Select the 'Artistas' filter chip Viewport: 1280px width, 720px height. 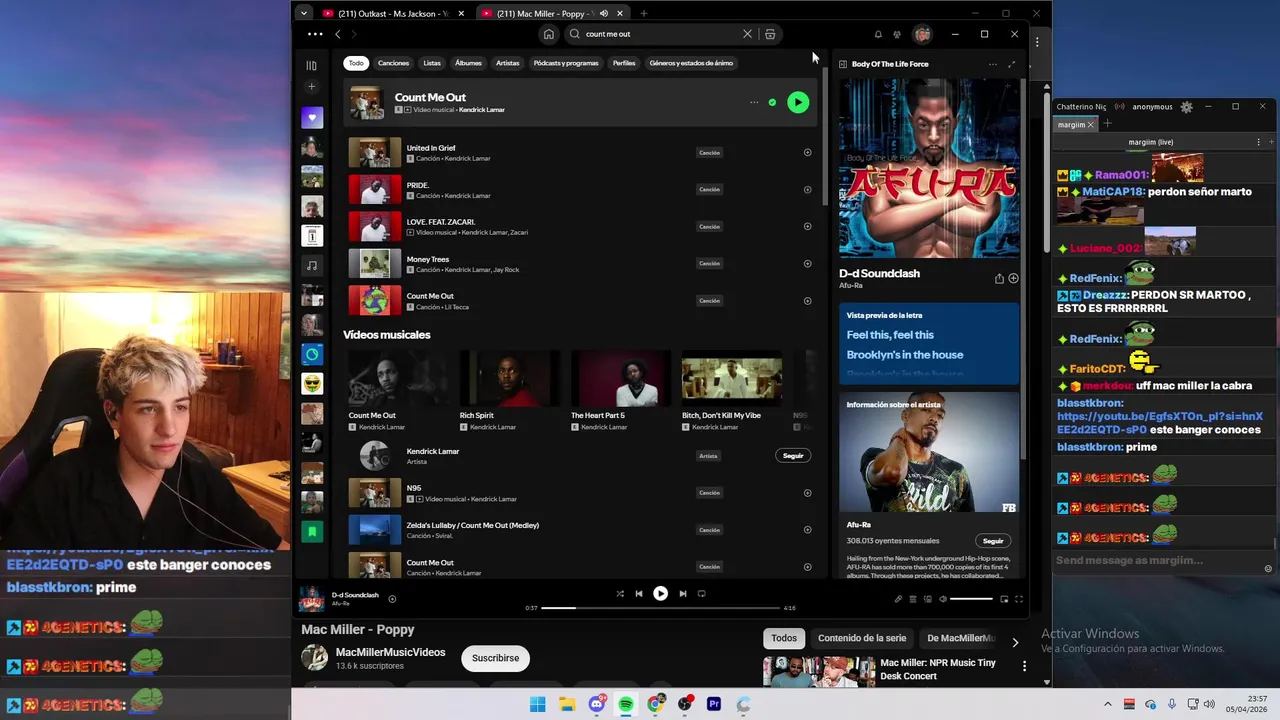point(508,63)
